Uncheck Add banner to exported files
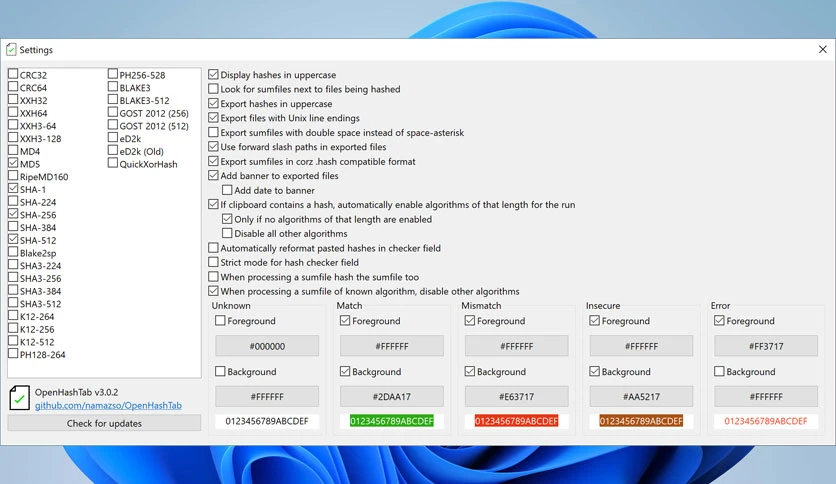The image size is (836, 484). point(213,175)
